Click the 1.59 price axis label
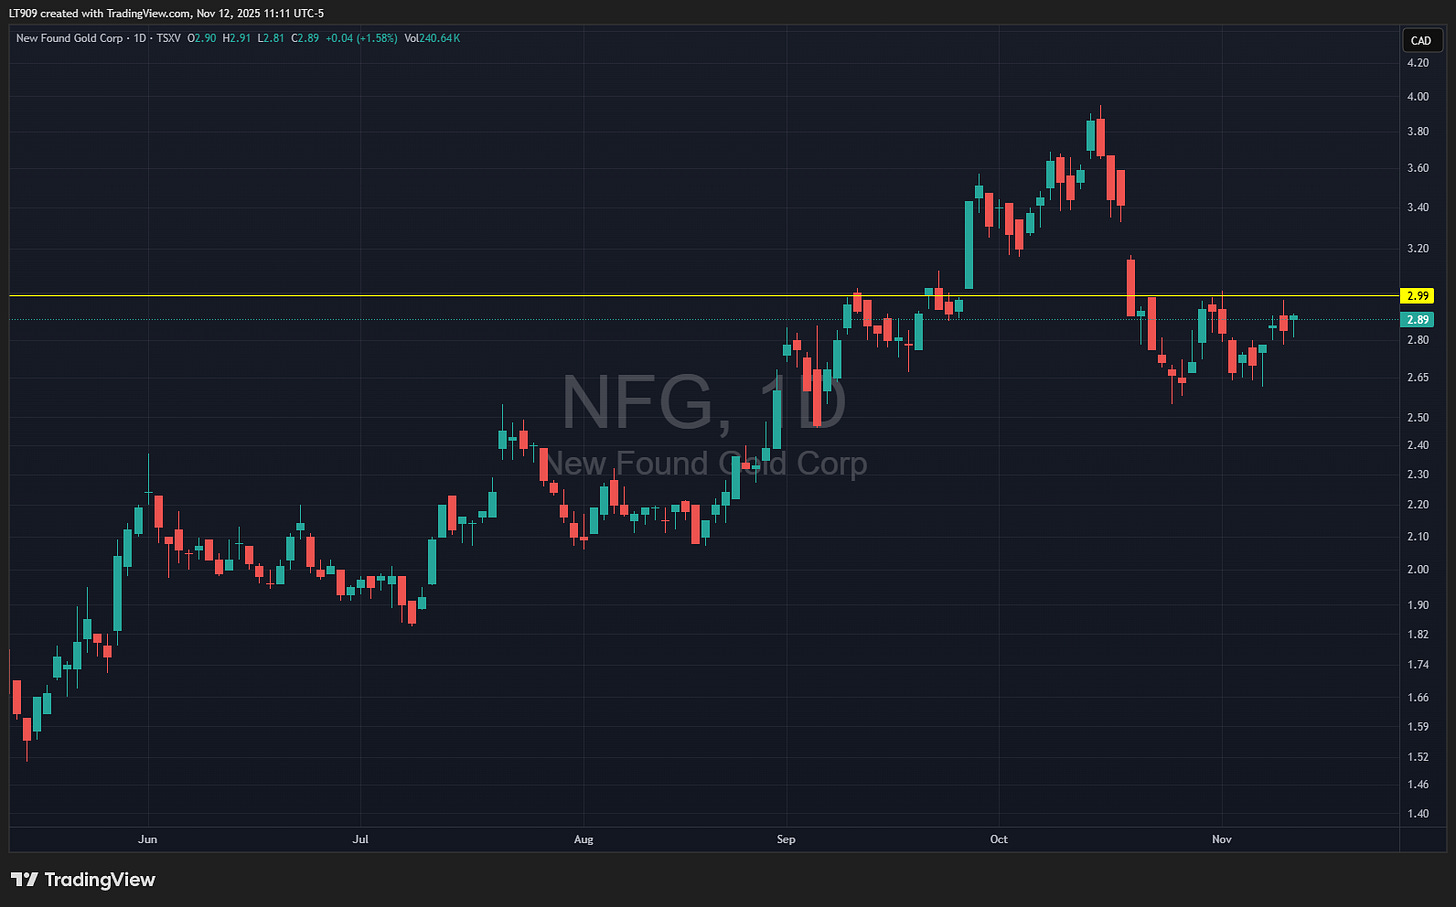Viewport: 1456px width, 907px height. (x=1417, y=726)
